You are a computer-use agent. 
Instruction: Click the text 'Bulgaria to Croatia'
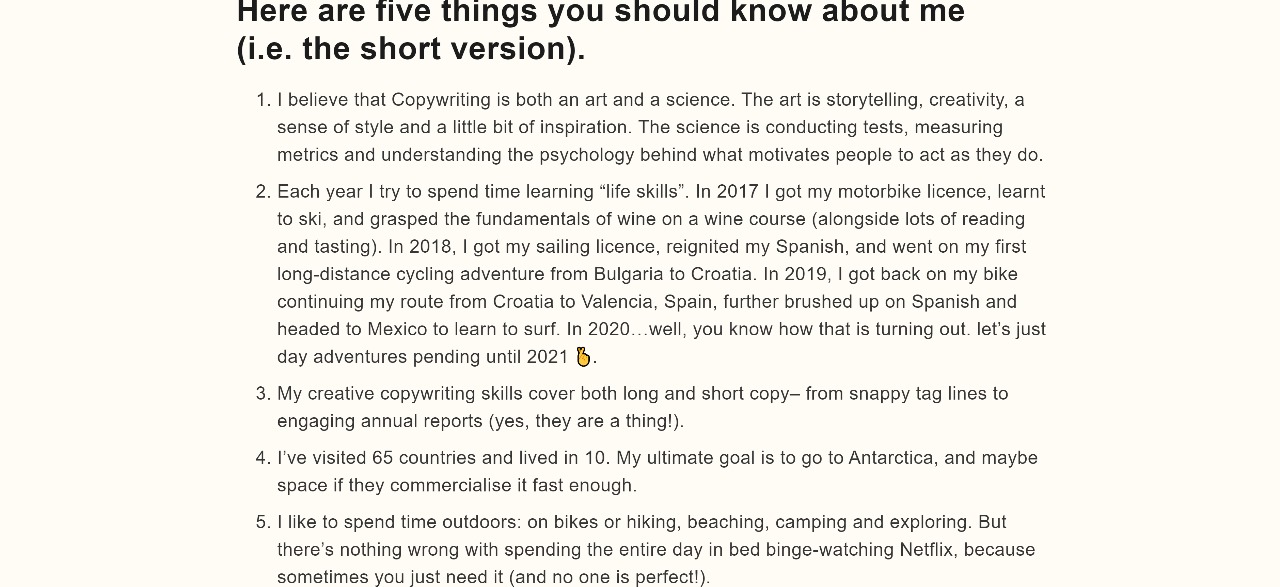coord(673,274)
